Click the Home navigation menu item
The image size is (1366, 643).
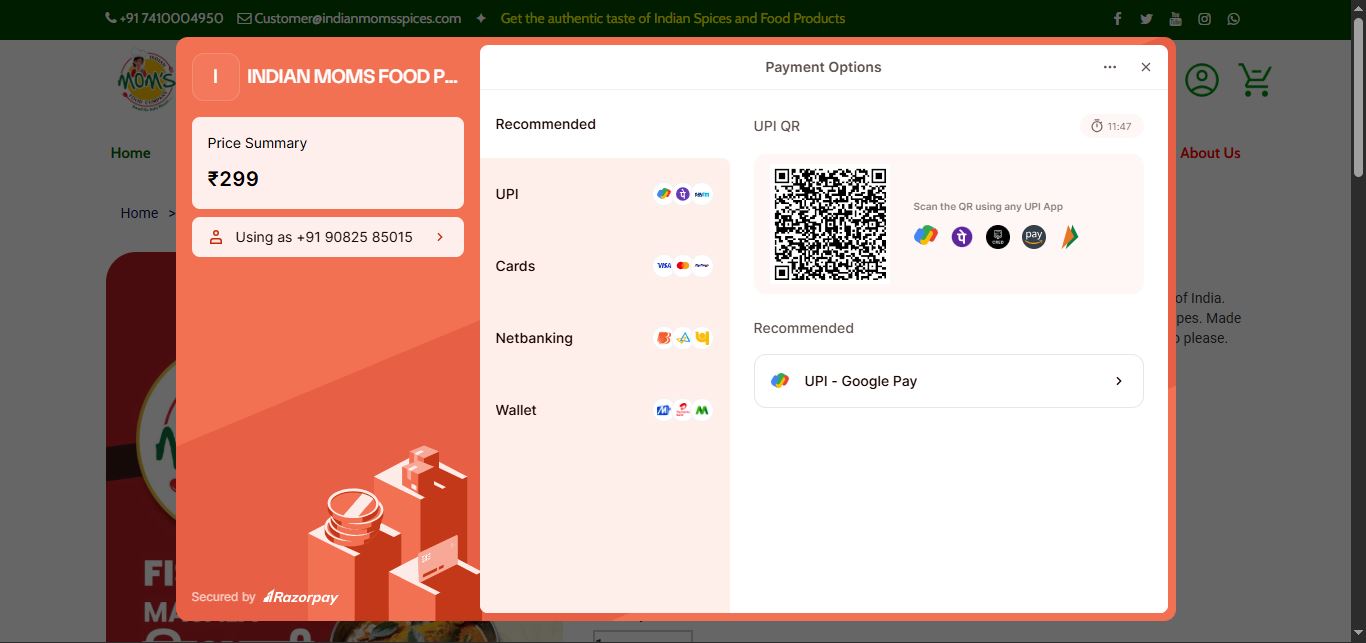(131, 153)
